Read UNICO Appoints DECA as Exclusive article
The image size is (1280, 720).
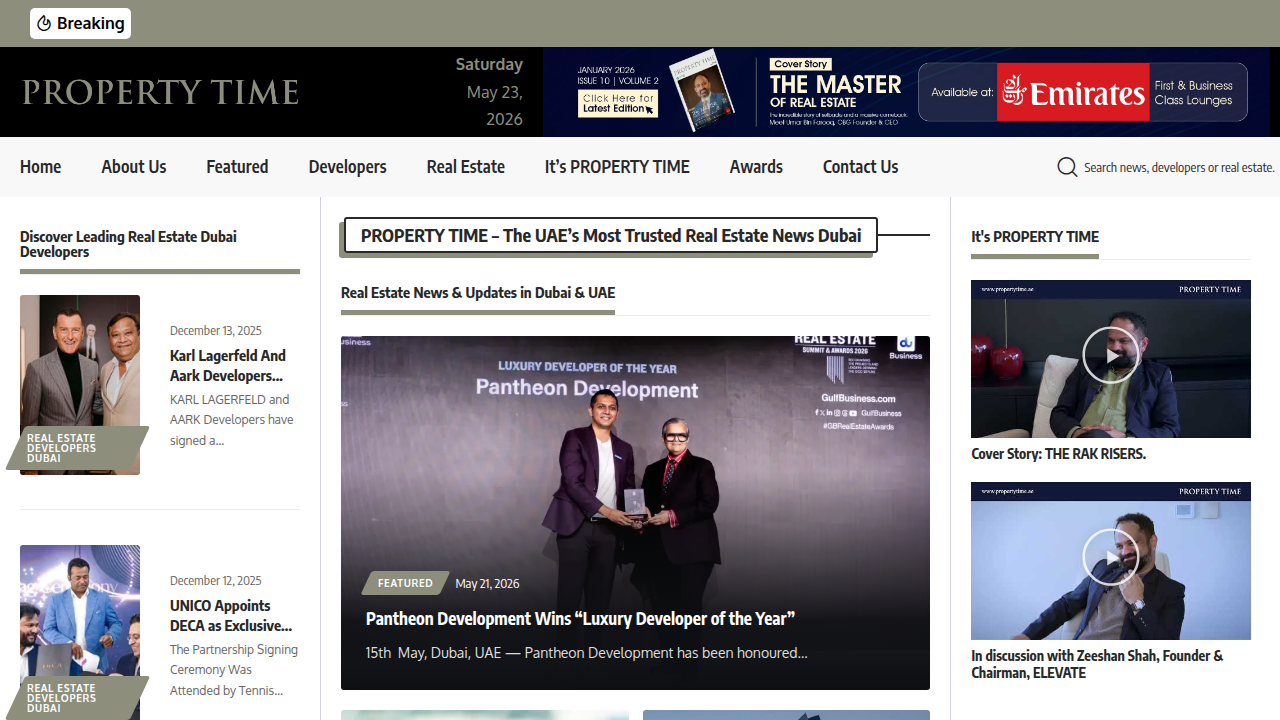231,616
